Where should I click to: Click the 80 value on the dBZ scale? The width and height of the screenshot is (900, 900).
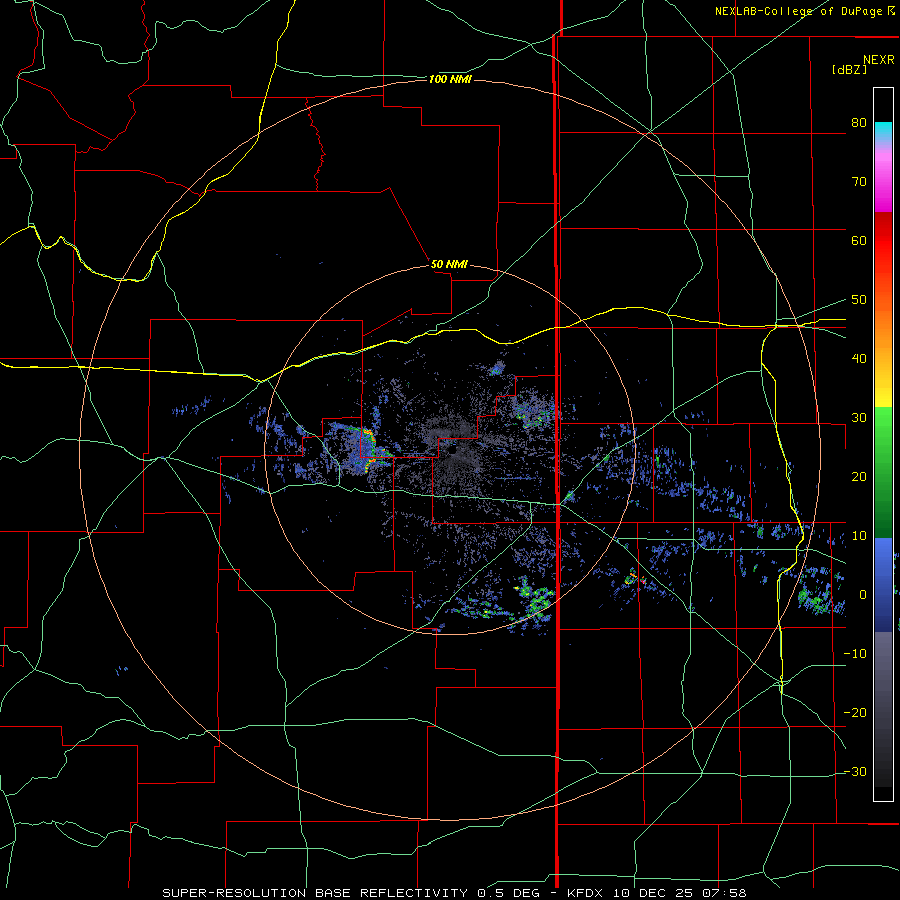(859, 123)
